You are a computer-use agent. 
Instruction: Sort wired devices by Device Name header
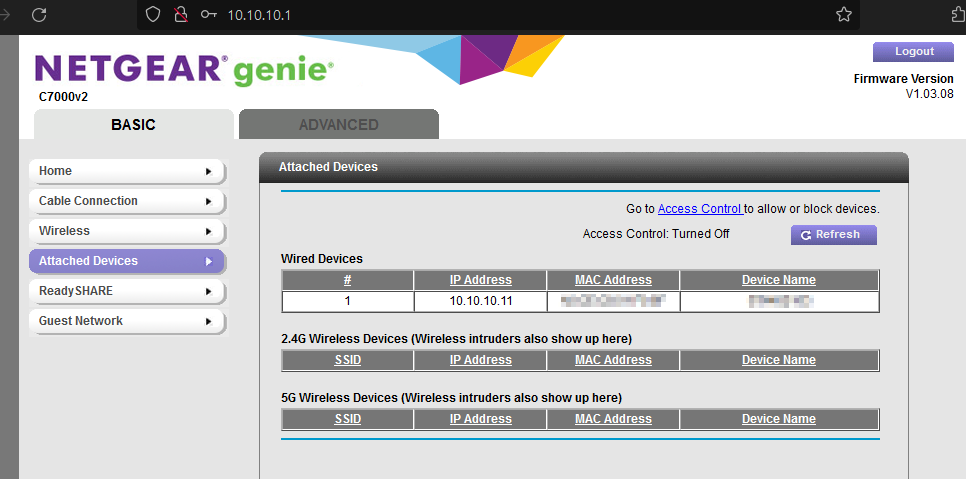click(x=779, y=280)
